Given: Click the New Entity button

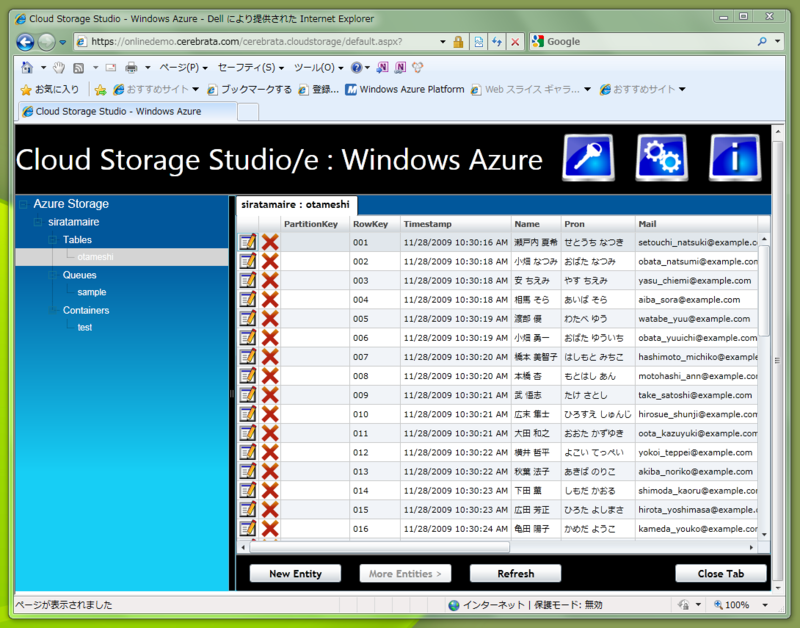Looking at the screenshot, I should [295, 573].
